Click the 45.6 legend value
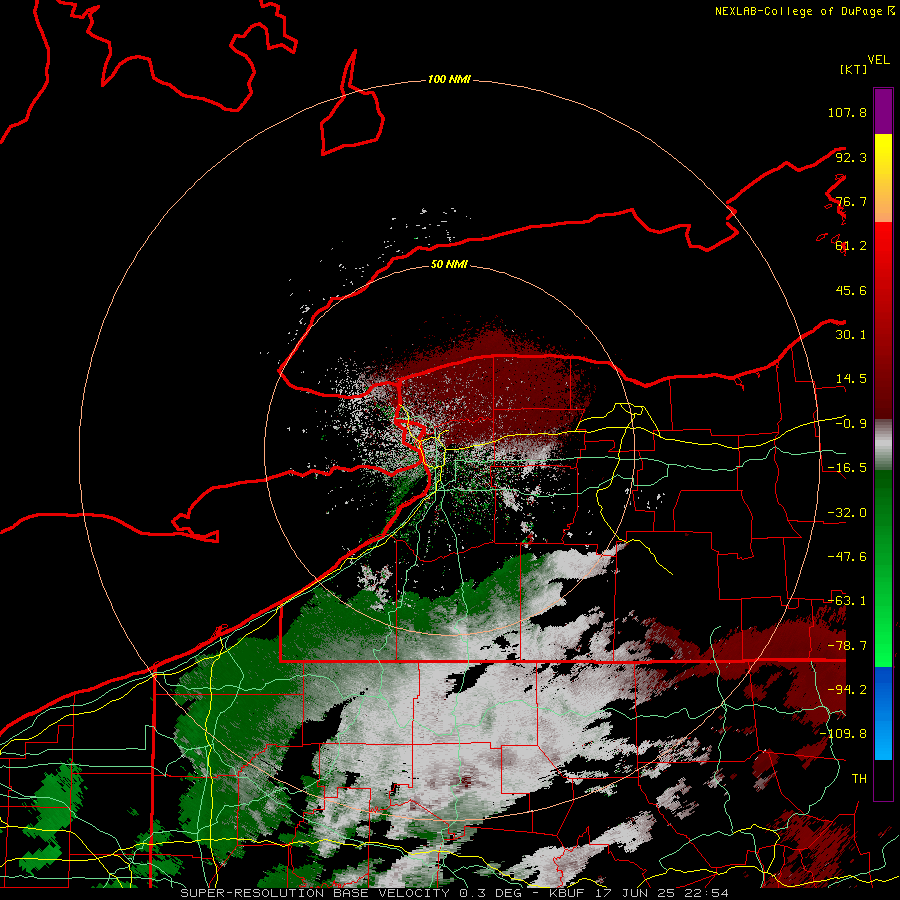This screenshot has height=900, width=900. point(851,290)
